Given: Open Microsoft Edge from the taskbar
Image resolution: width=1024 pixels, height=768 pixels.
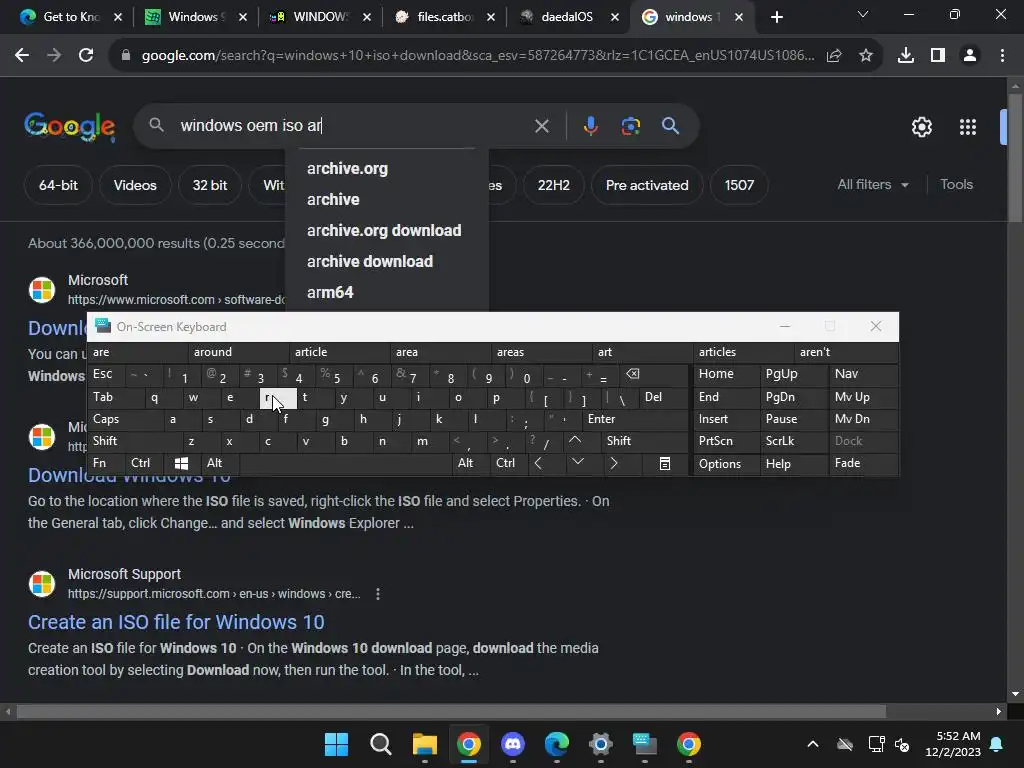Looking at the screenshot, I should [556, 744].
